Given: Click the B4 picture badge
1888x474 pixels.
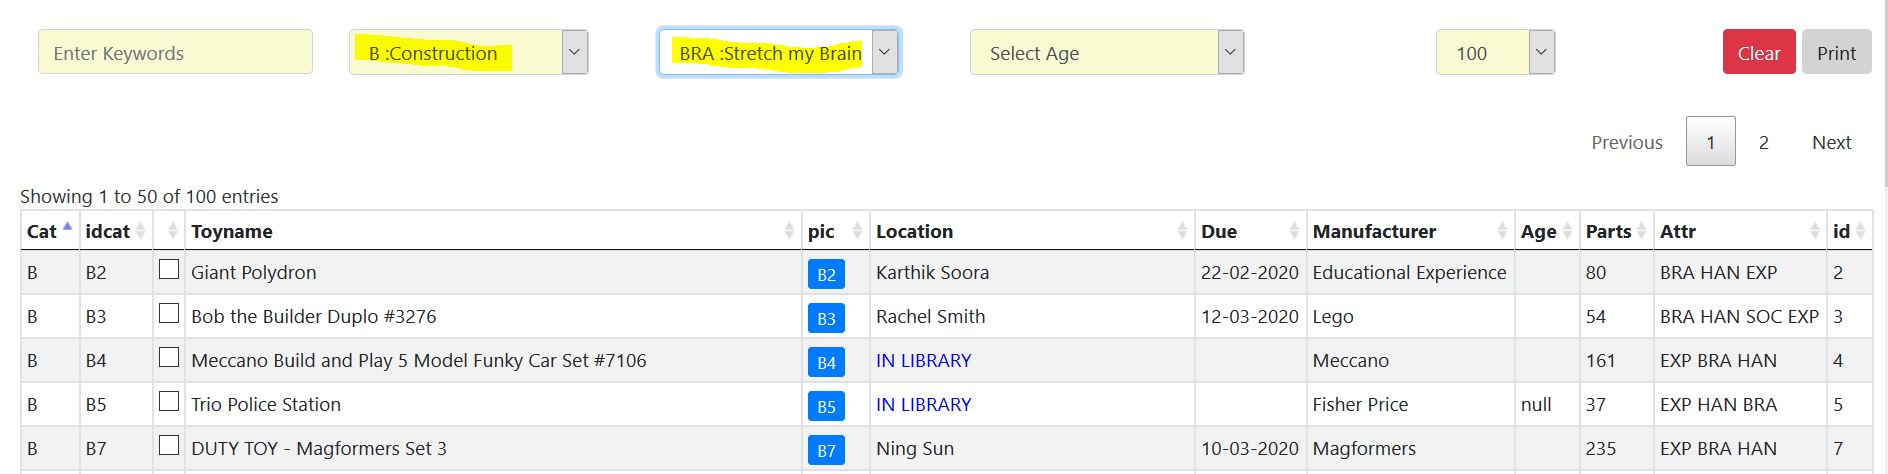Looking at the screenshot, I should tap(826, 362).
